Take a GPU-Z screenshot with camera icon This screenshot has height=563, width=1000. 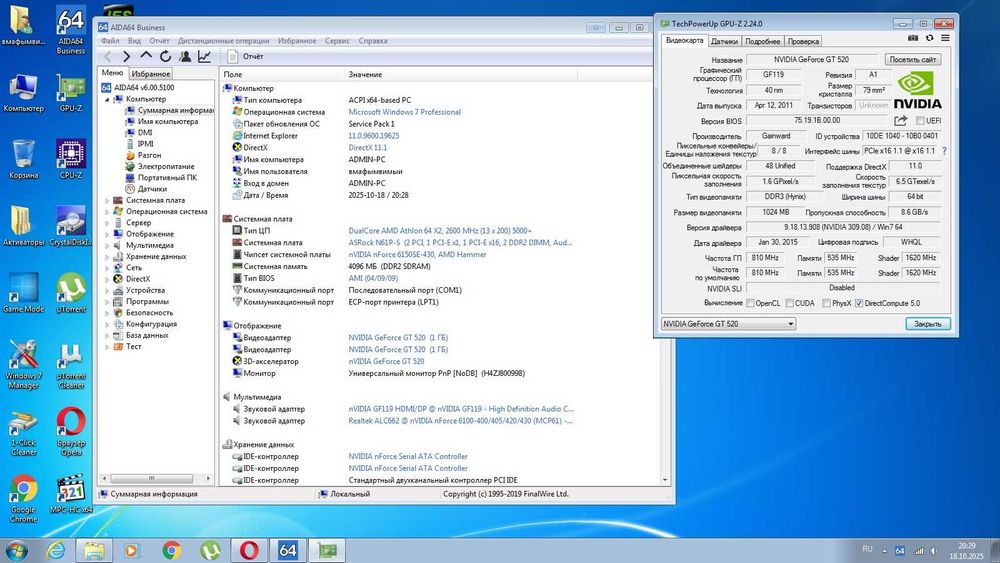coord(913,38)
